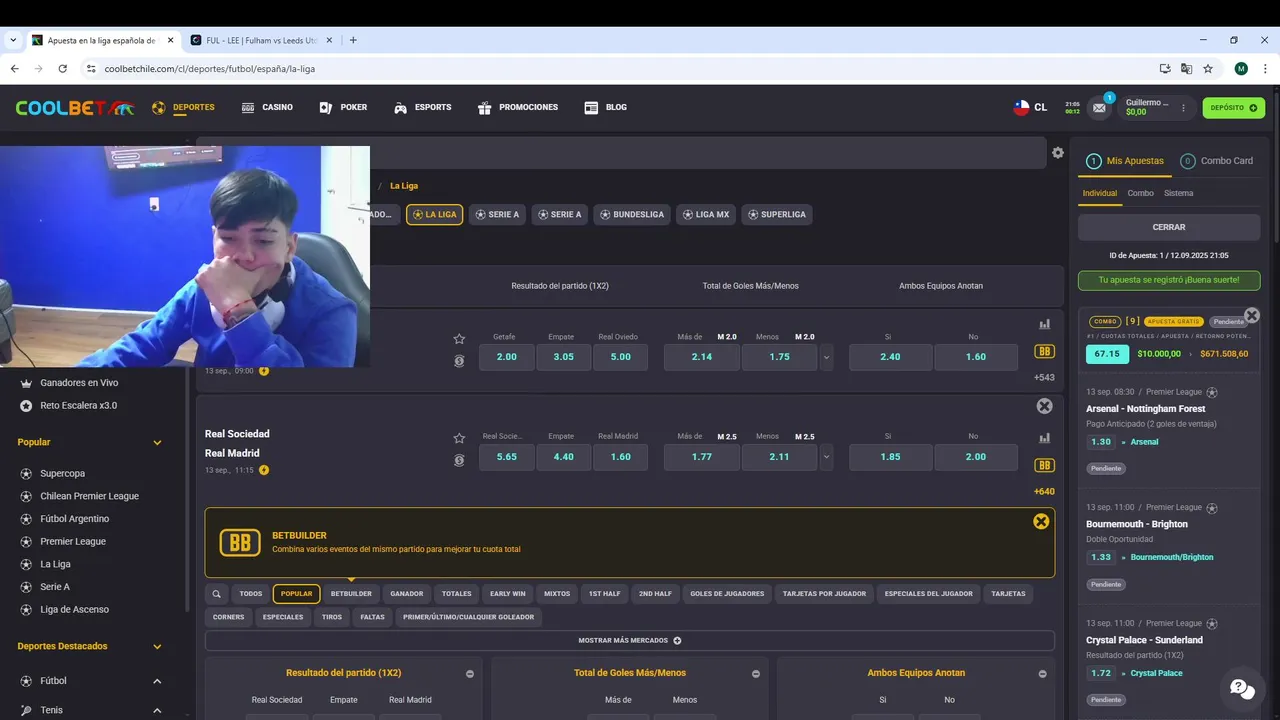Open the Chrome profile avatar
This screenshot has width=1280, height=720.
tap(1241, 69)
